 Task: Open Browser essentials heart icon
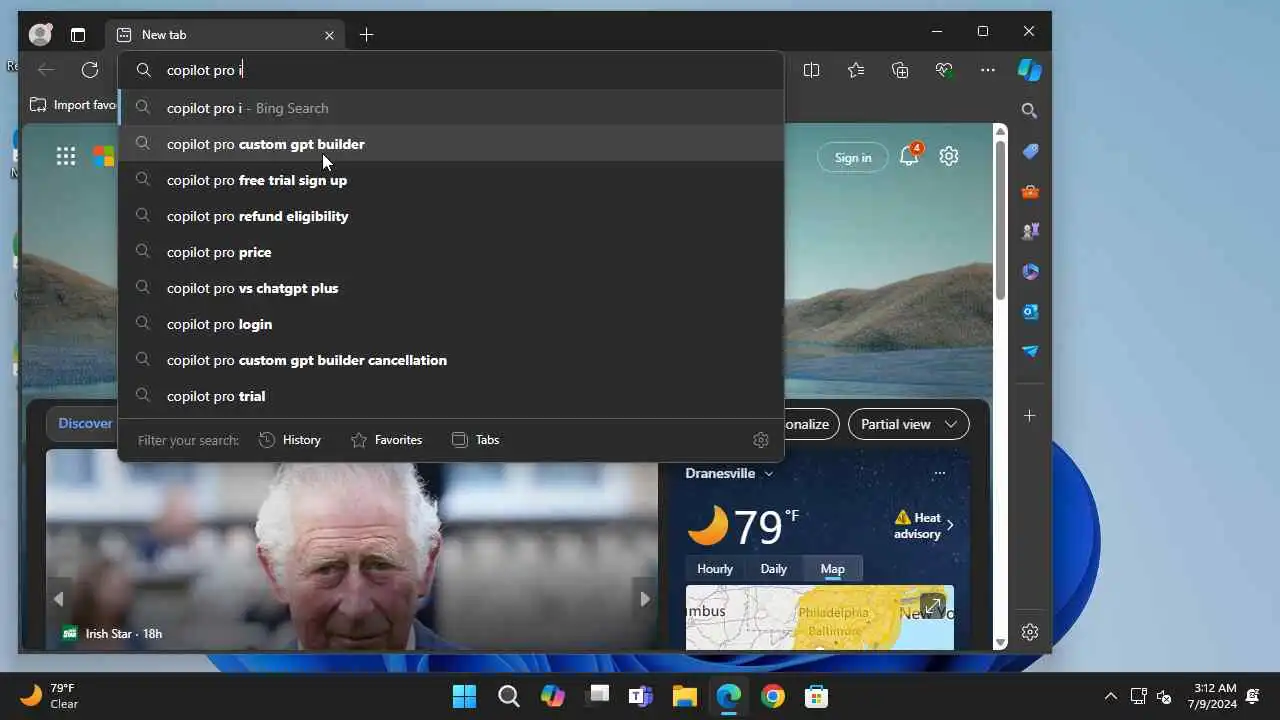(944, 70)
